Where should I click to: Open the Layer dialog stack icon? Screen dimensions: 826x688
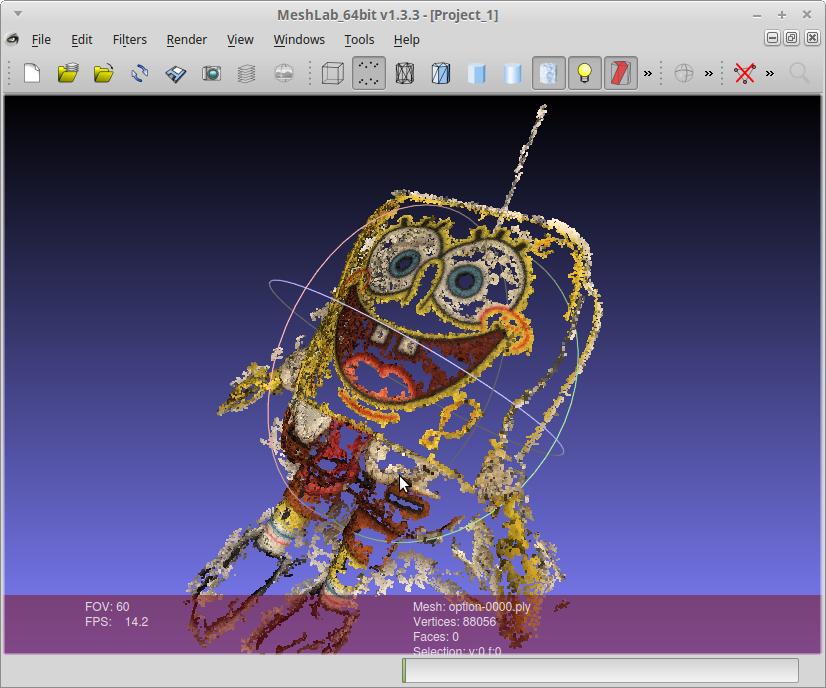pos(247,73)
